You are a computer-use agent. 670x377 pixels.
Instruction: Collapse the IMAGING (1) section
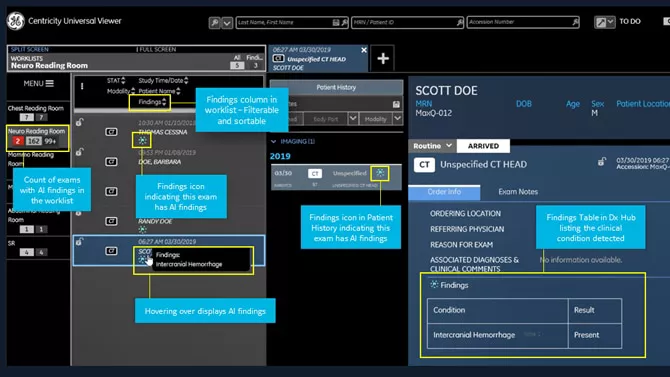(x=273, y=141)
